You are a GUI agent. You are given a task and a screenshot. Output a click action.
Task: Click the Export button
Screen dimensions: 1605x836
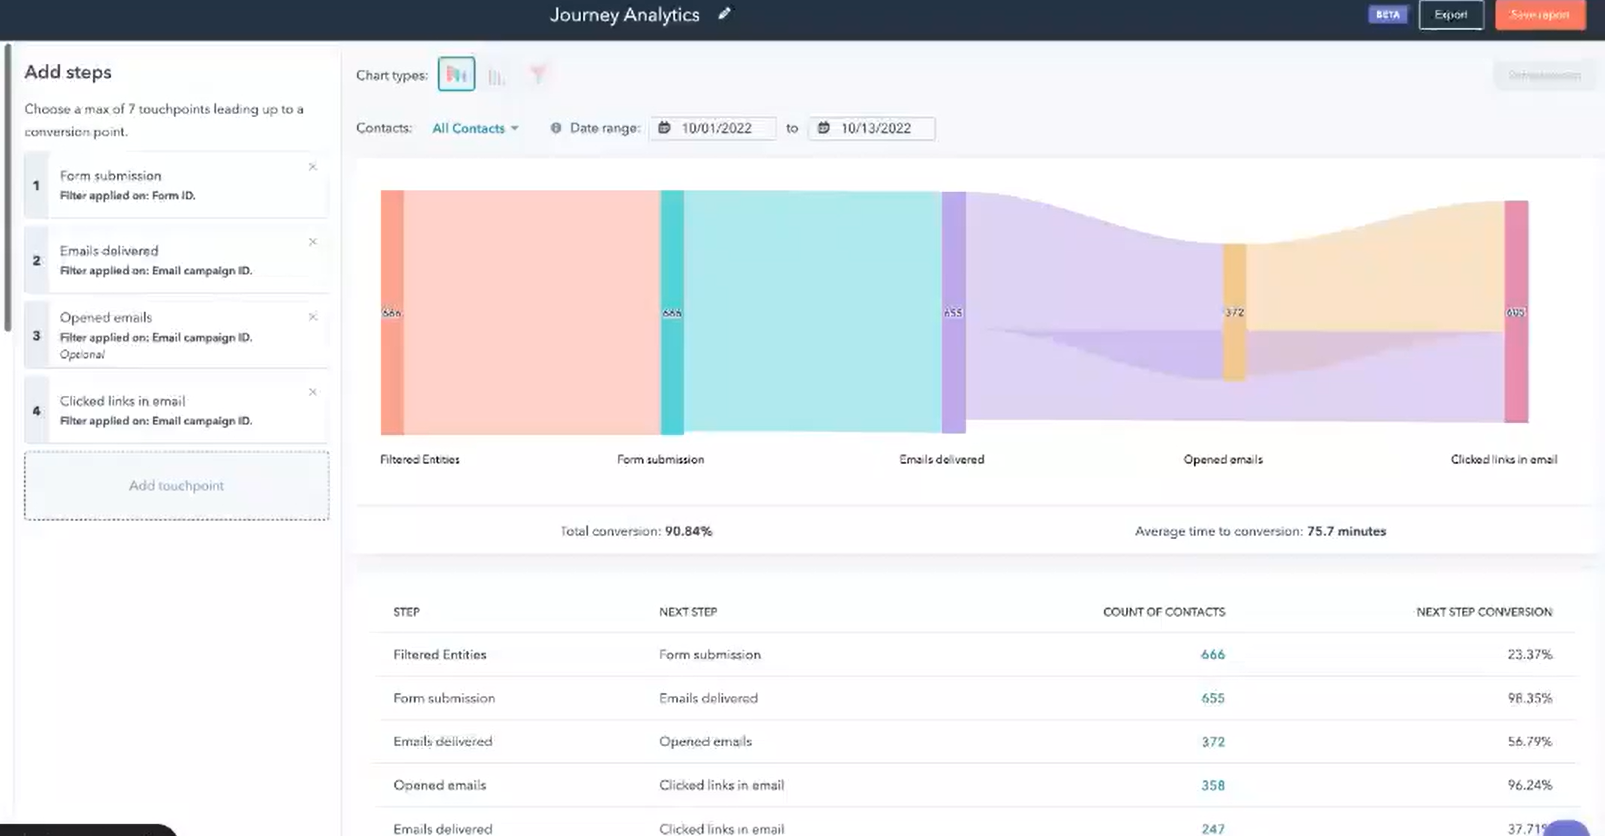1450,15
